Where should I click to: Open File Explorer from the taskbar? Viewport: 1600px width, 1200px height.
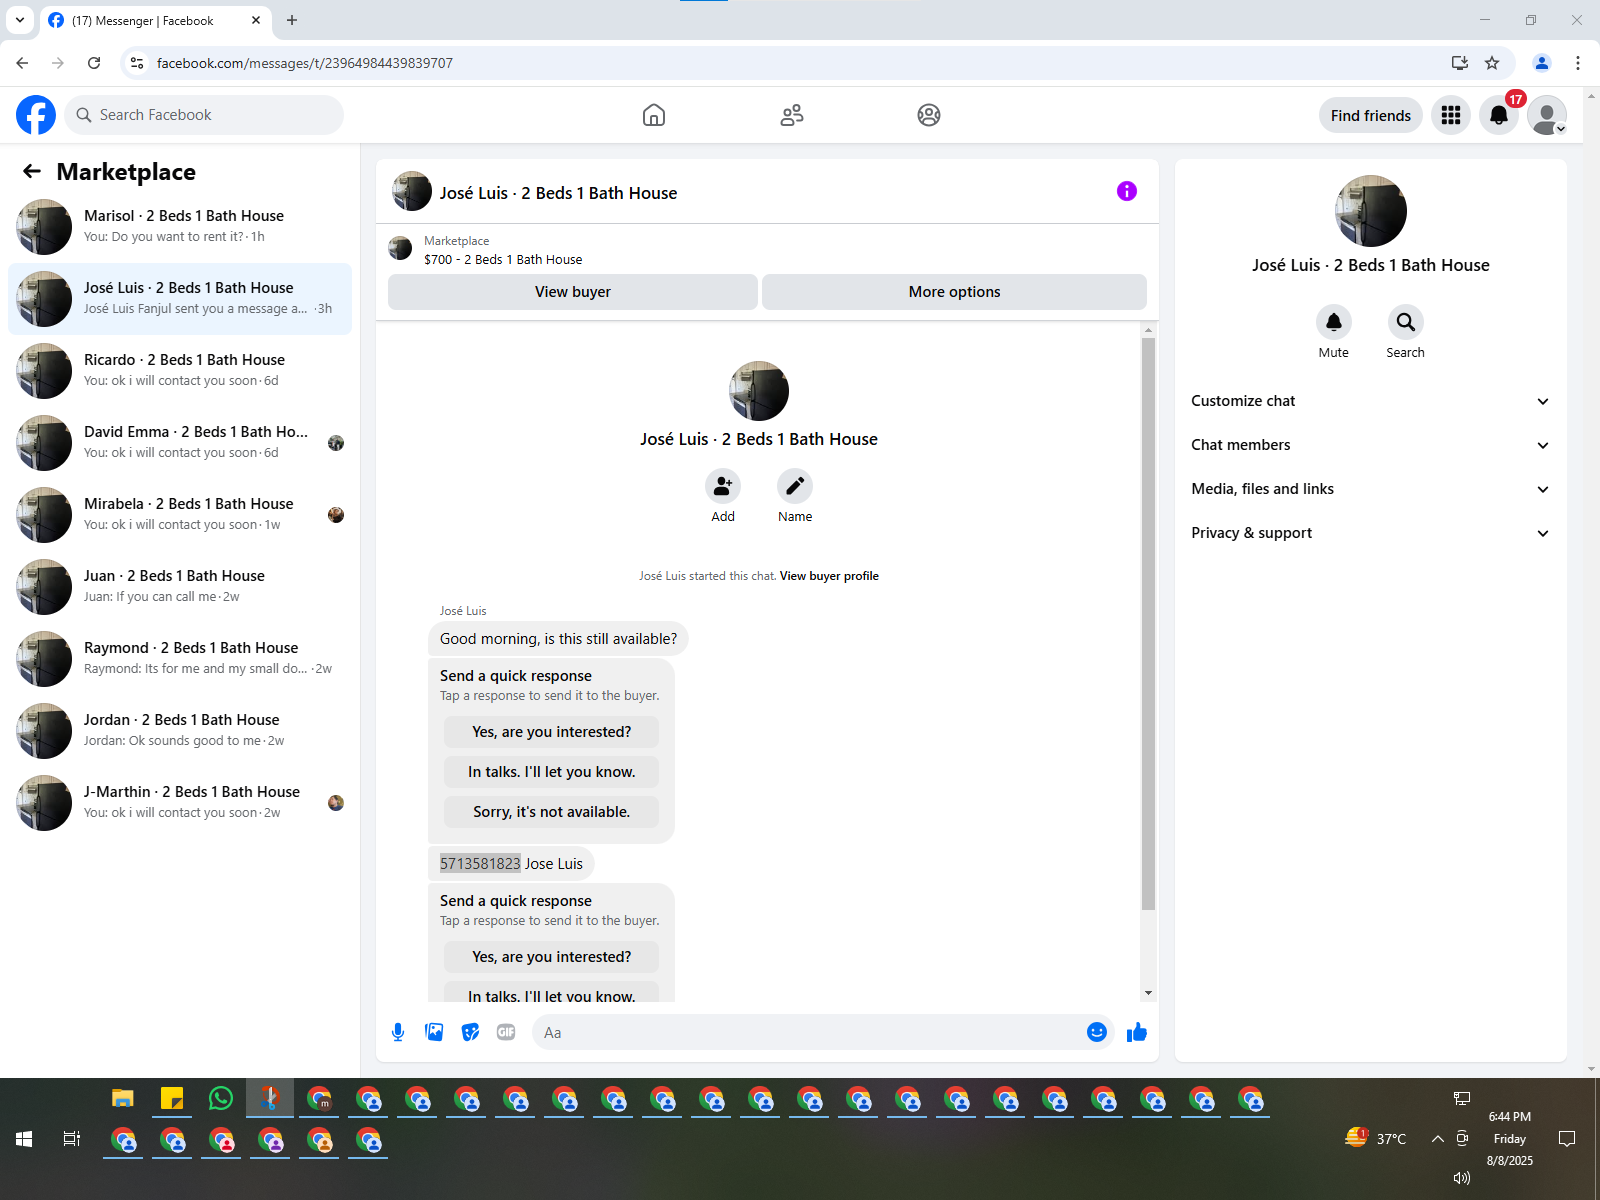(123, 1098)
